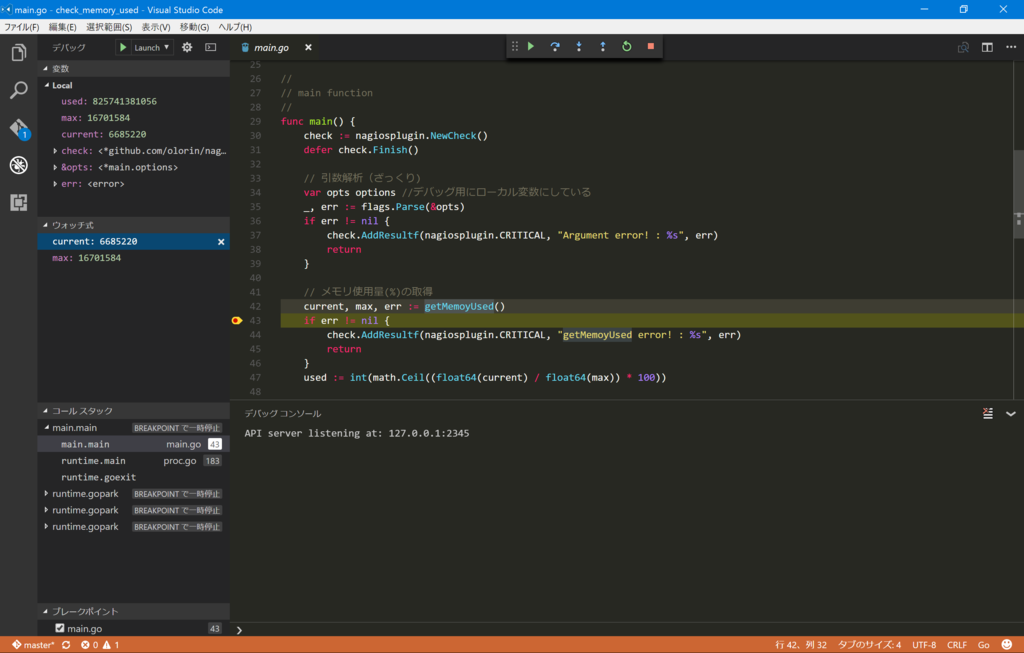The image size is (1024, 653).
Task: Click the master* branch indicator
Action: (x=32, y=645)
